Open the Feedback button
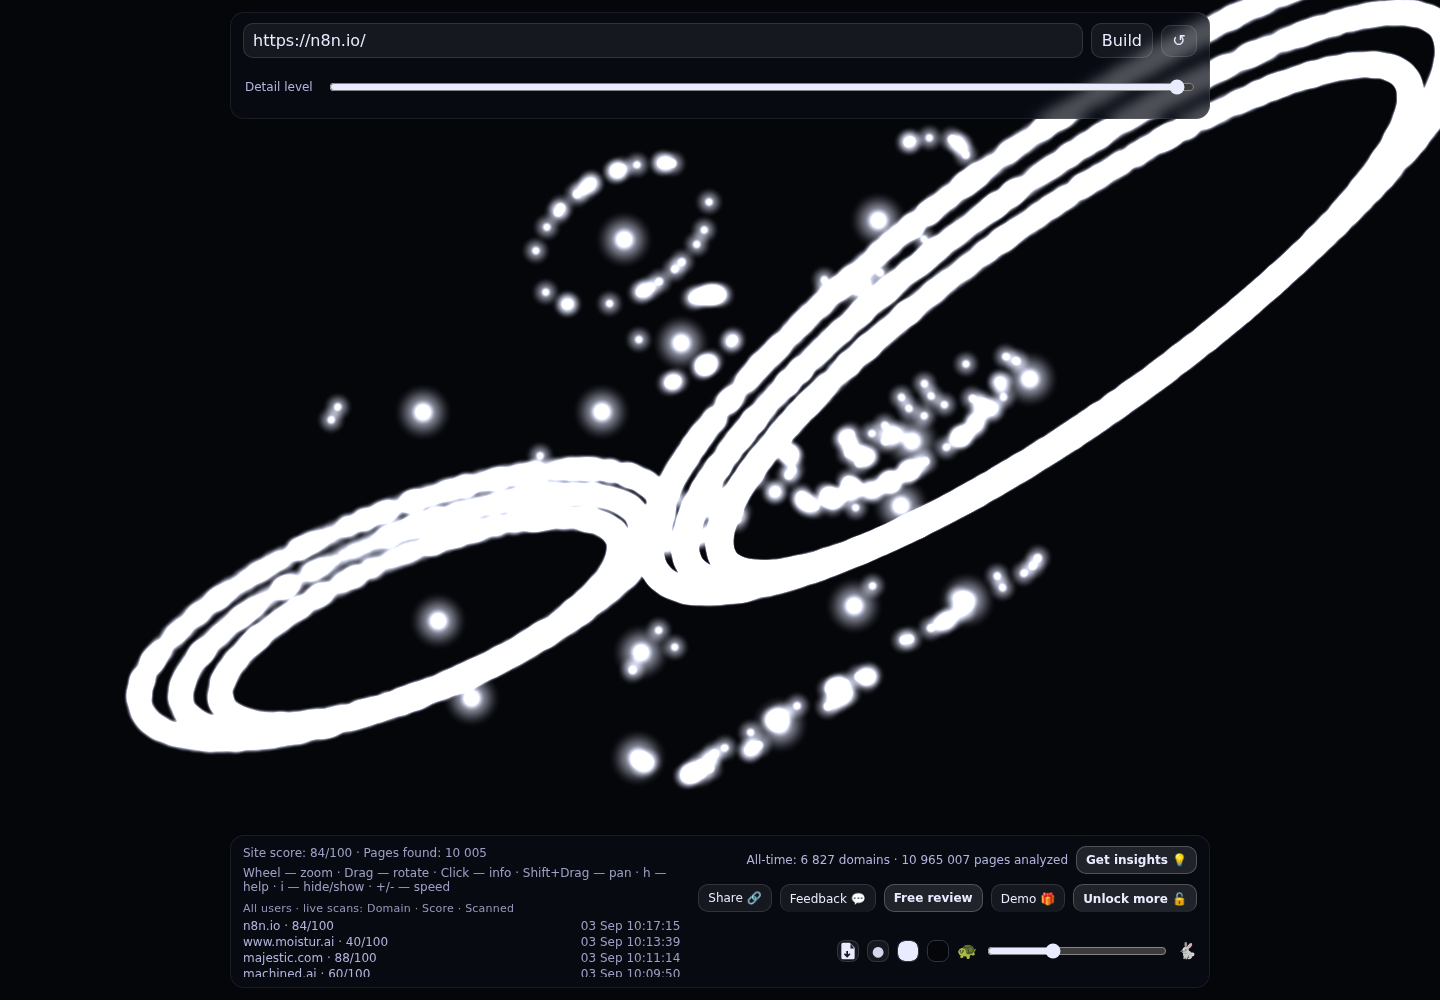Image resolution: width=1440 pixels, height=1000 pixels. (x=828, y=898)
